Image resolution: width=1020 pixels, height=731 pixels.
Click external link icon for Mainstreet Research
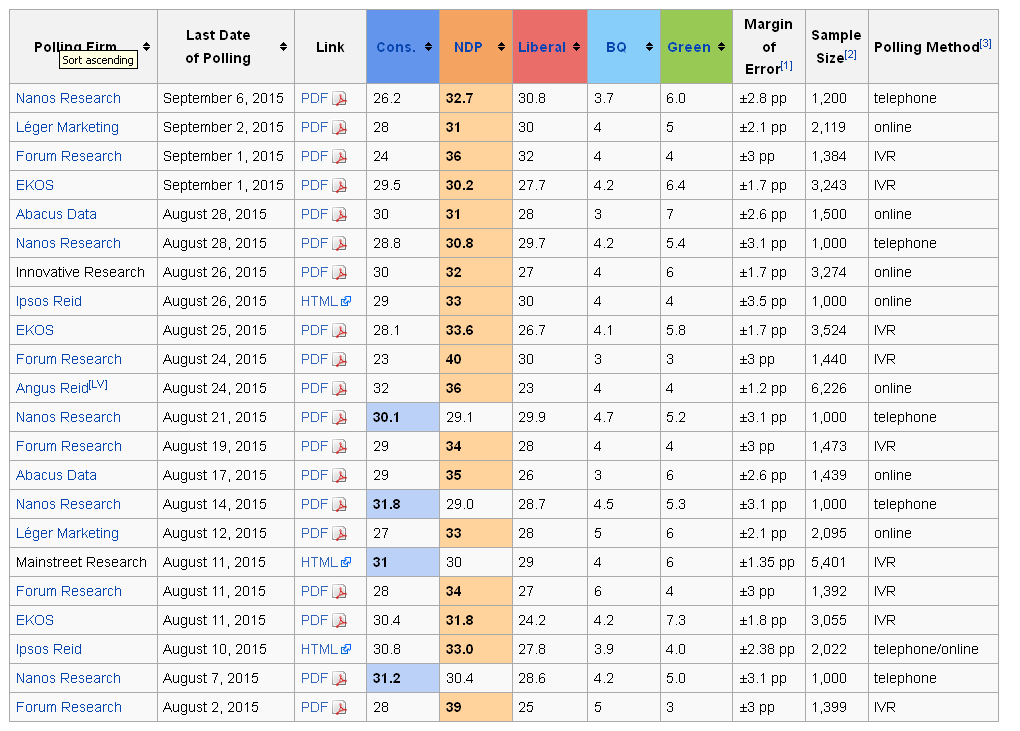click(346, 562)
